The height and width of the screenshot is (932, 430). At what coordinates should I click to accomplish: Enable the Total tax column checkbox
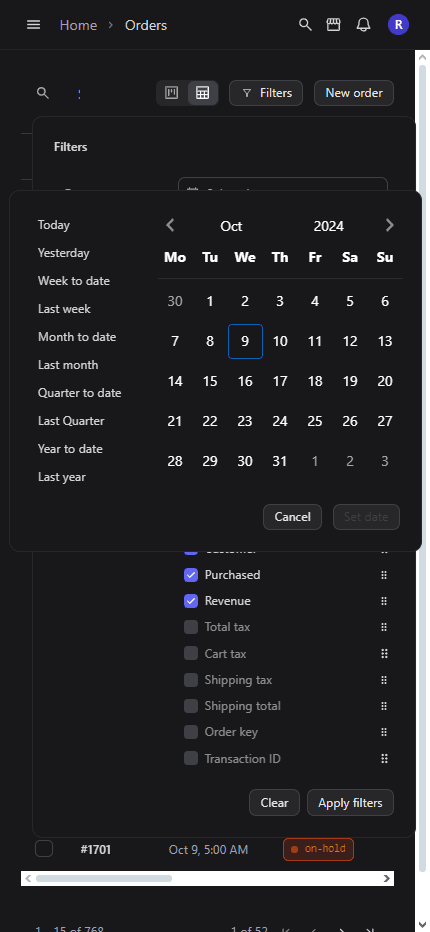(191, 627)
